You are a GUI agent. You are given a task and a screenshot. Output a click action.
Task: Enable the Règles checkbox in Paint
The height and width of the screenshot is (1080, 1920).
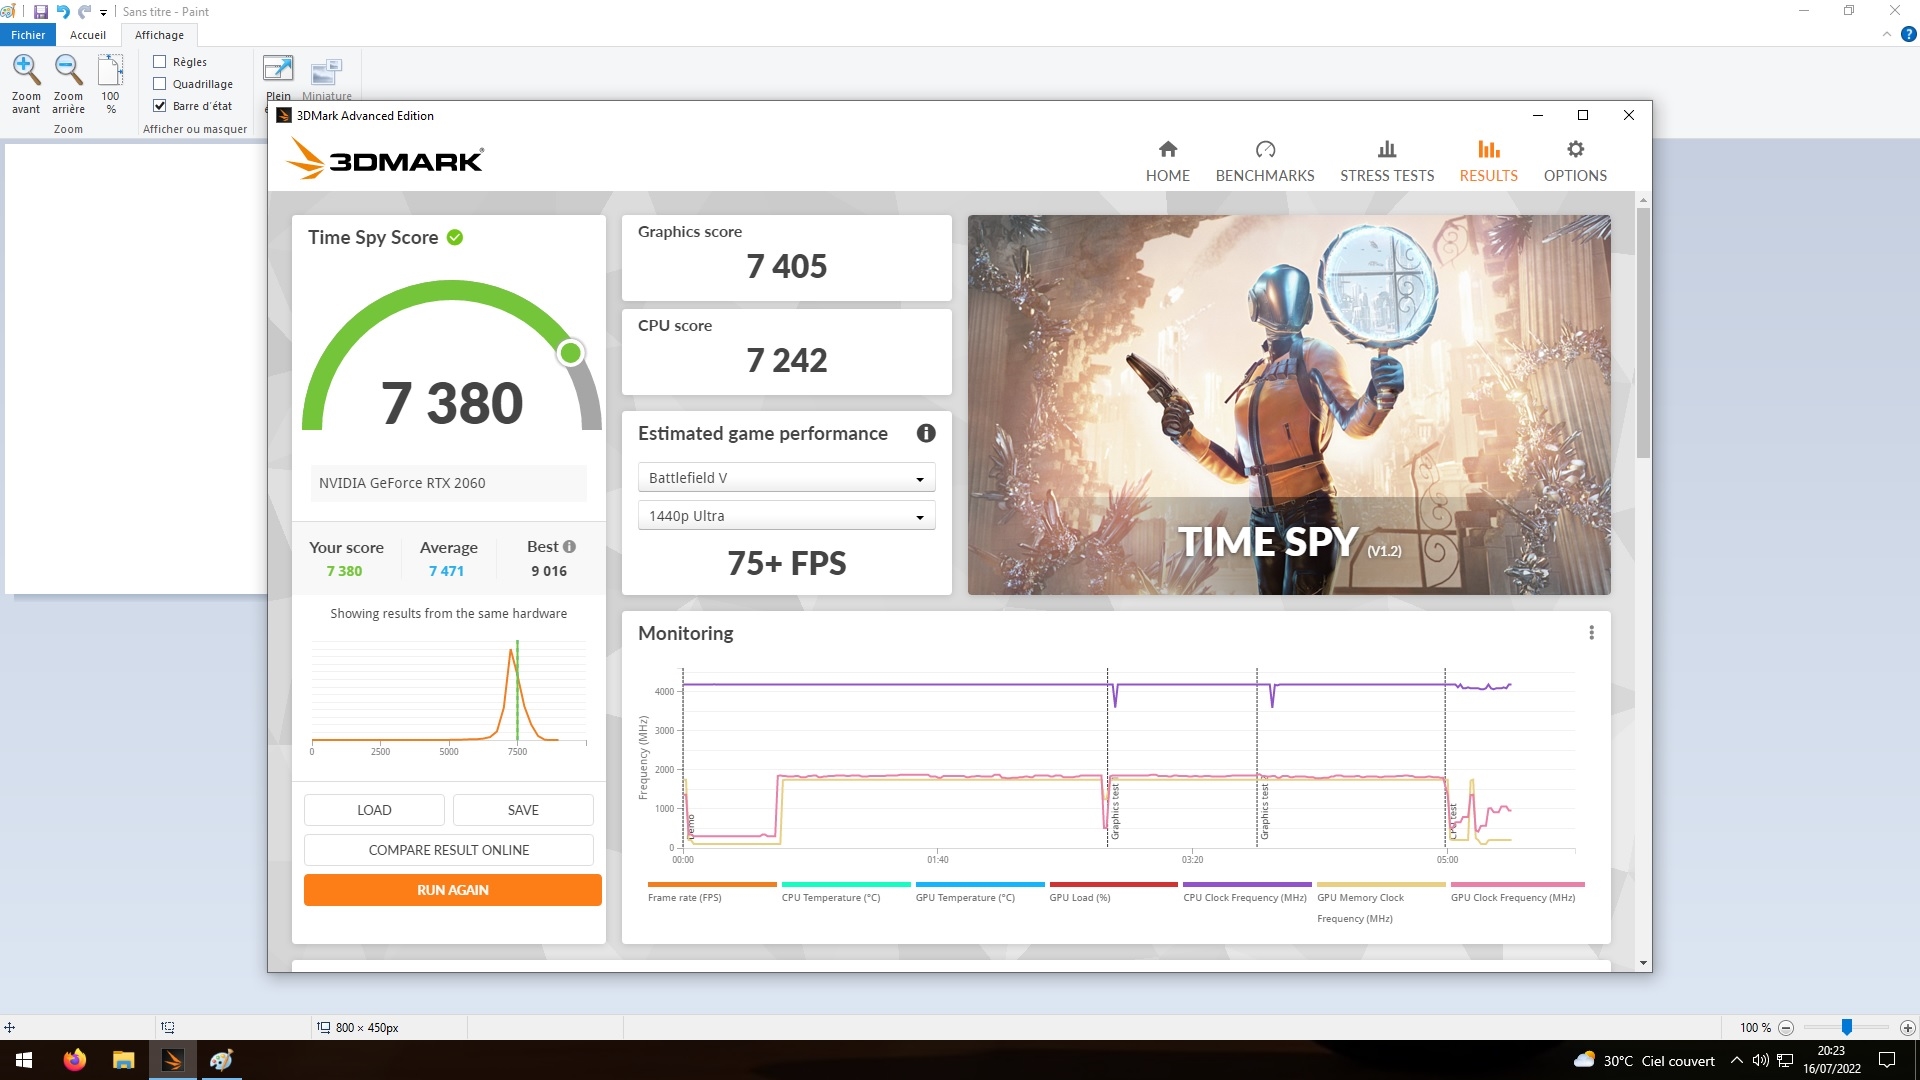tap(159, 62)
